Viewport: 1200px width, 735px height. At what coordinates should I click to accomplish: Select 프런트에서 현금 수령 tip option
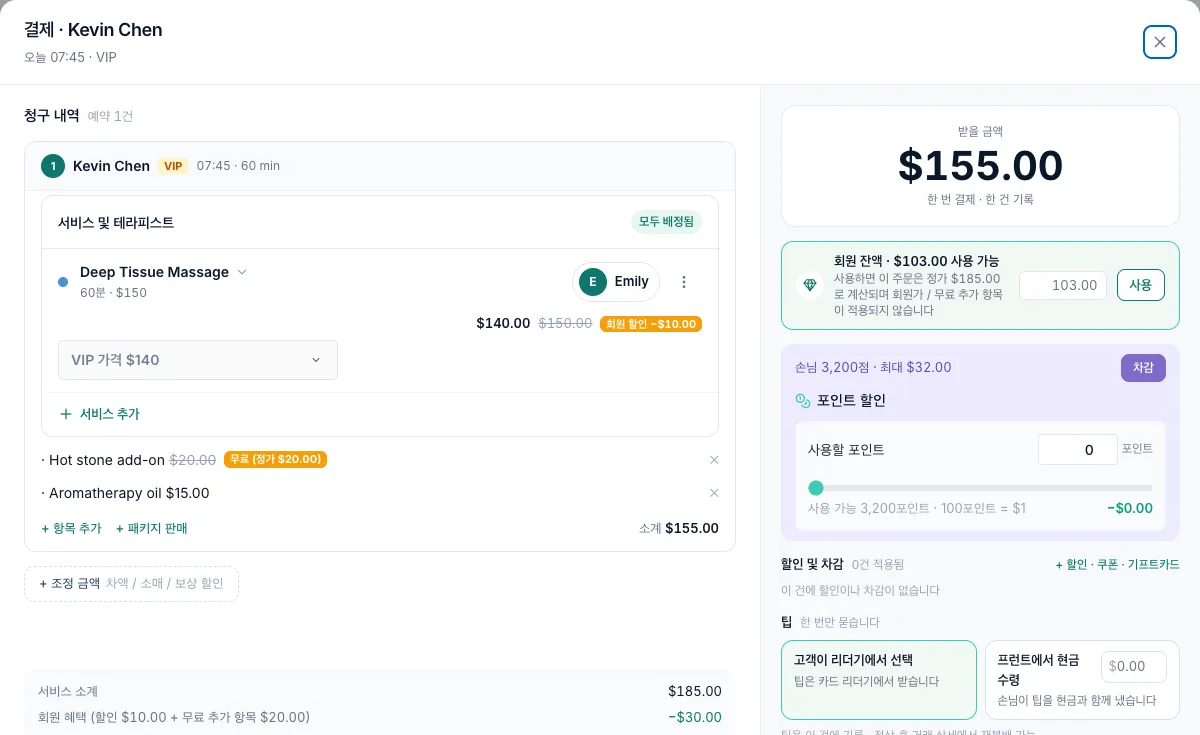pyautogui.click(x=1082, y=680)
